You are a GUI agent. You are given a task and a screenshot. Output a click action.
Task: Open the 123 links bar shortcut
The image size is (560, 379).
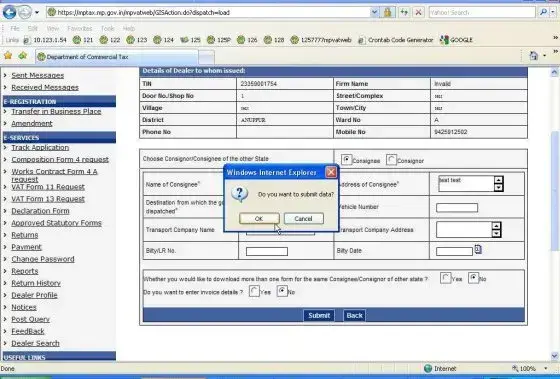(136, 40)
